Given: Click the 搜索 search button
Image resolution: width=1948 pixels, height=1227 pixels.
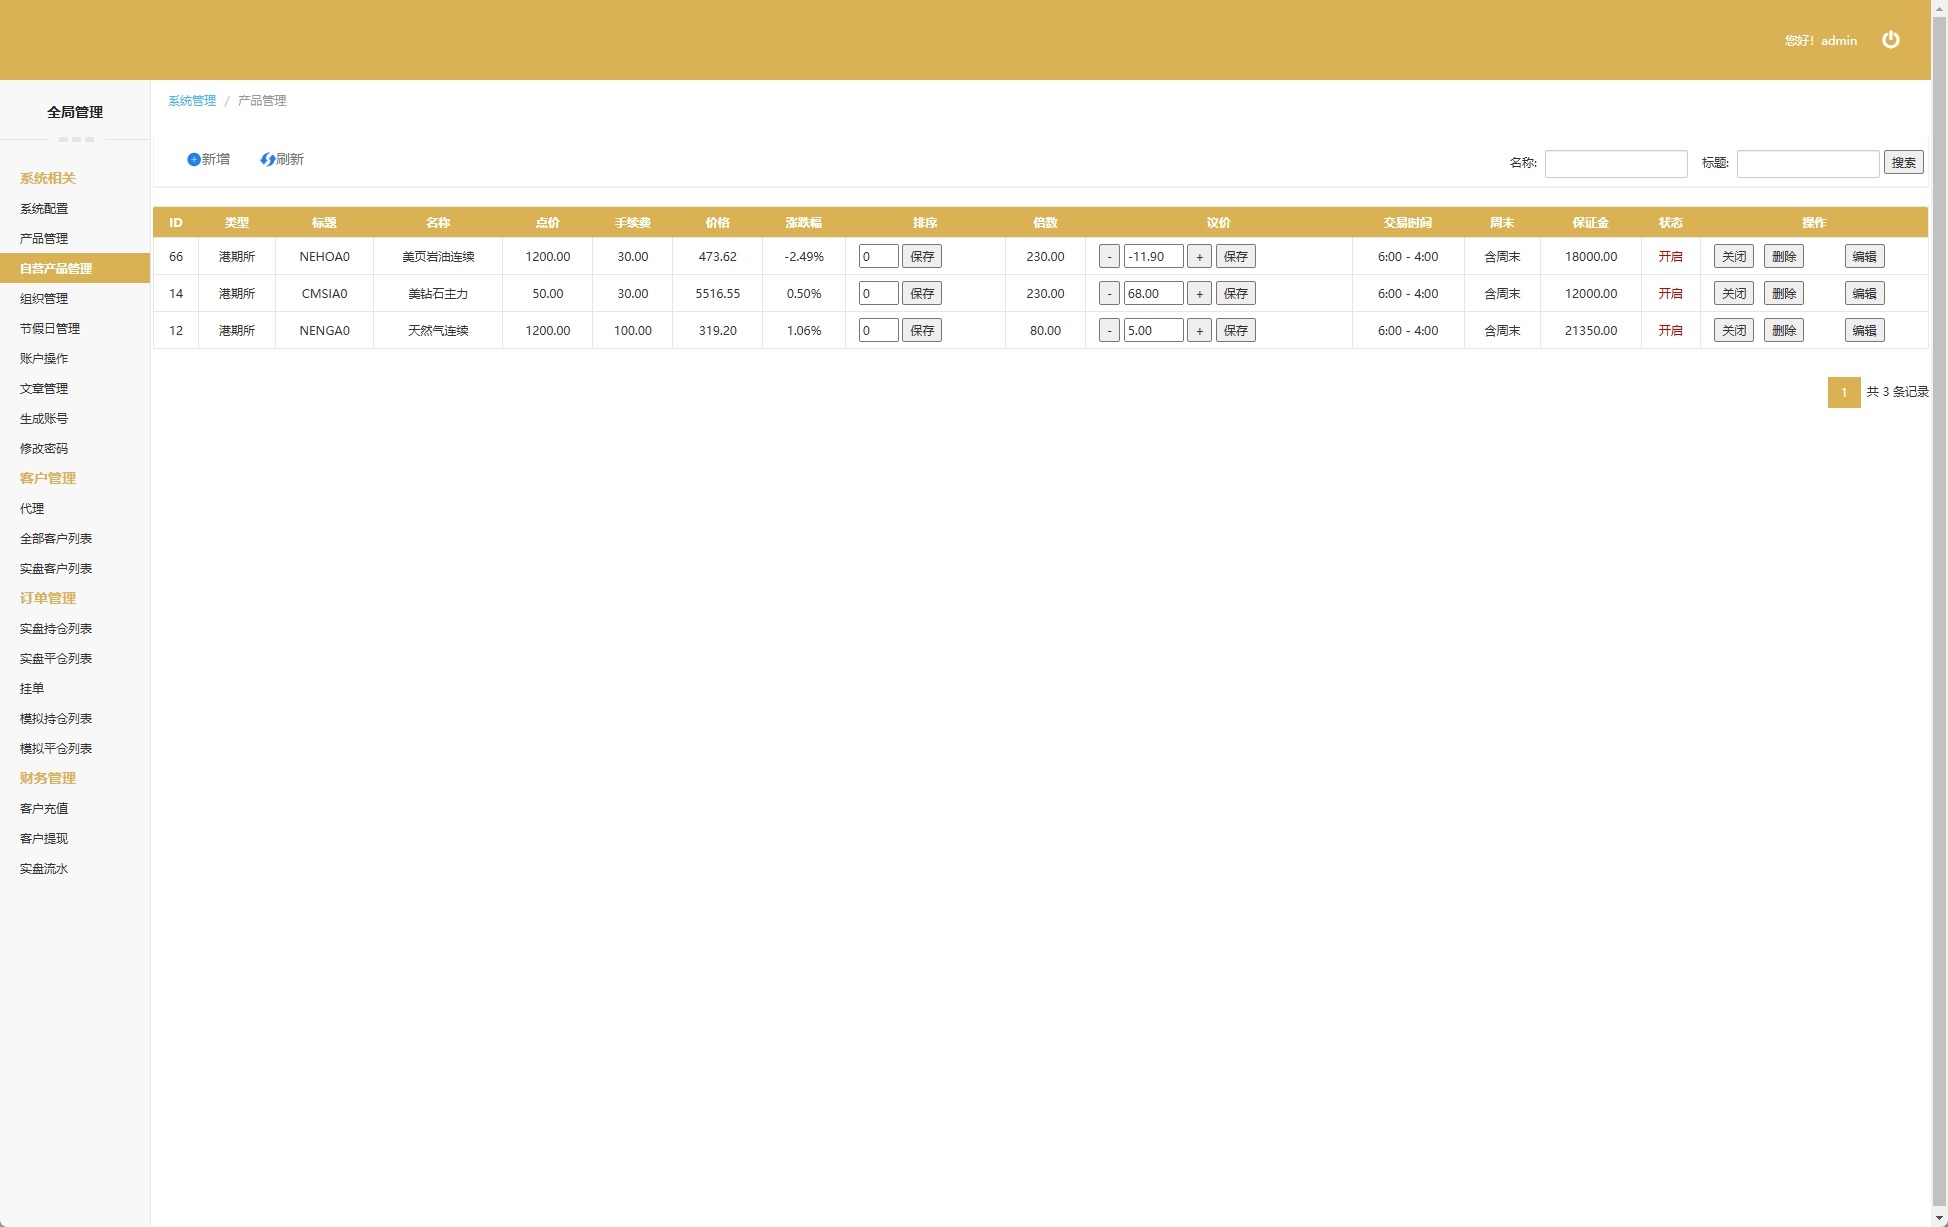Looking at the screenshot, I should [1903, 163].
